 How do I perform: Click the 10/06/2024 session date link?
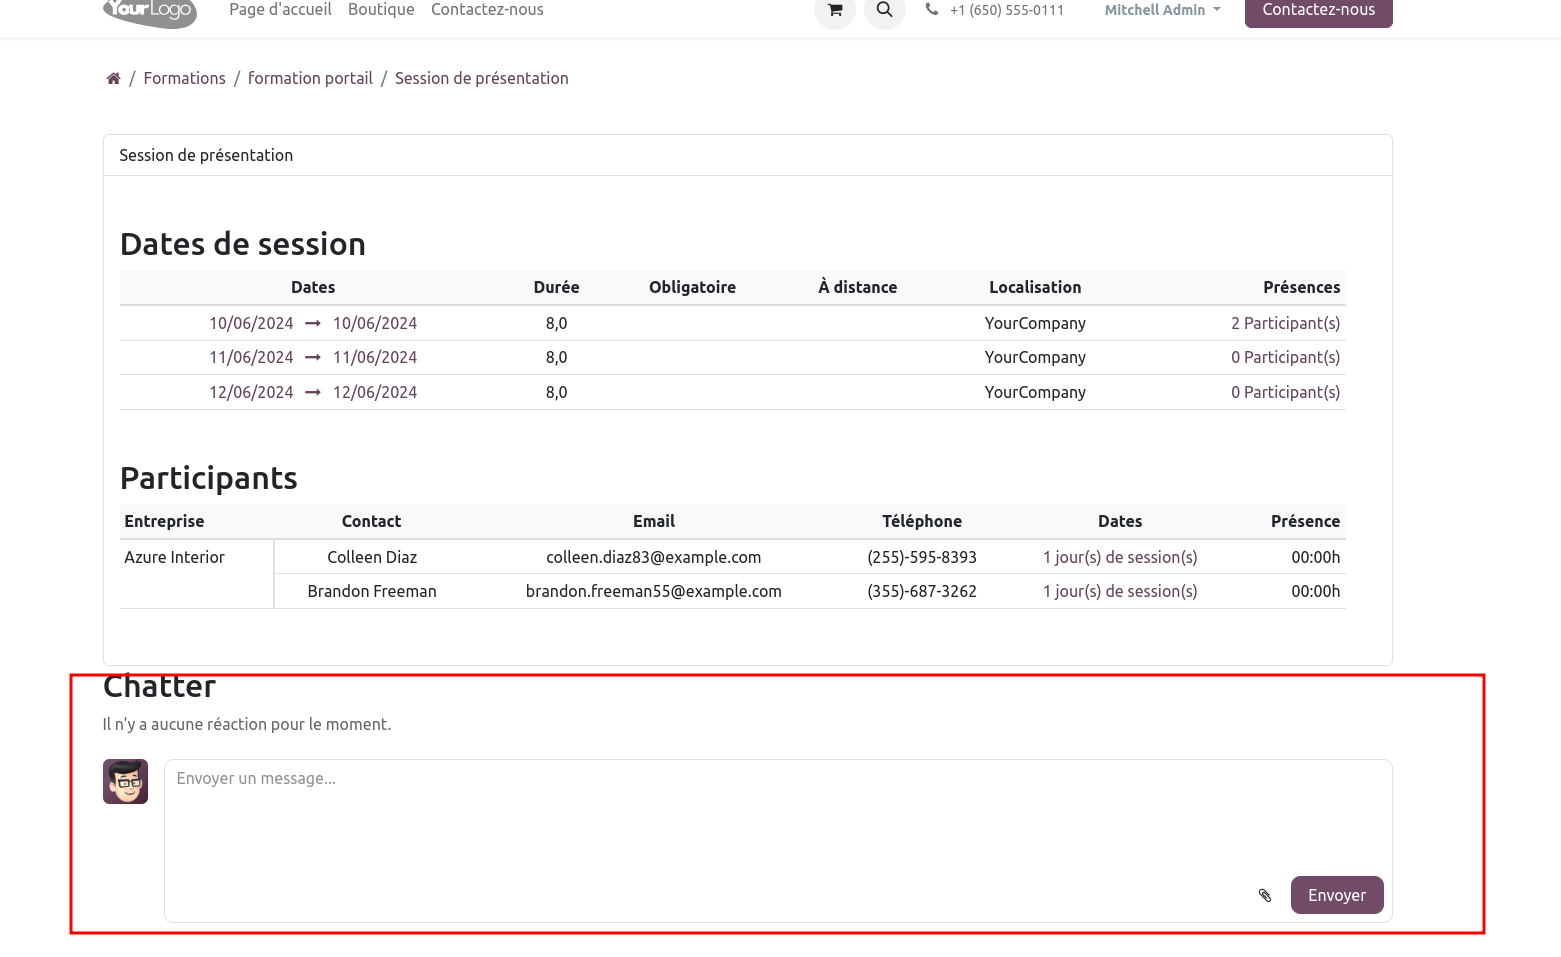[x=251, y=323]
